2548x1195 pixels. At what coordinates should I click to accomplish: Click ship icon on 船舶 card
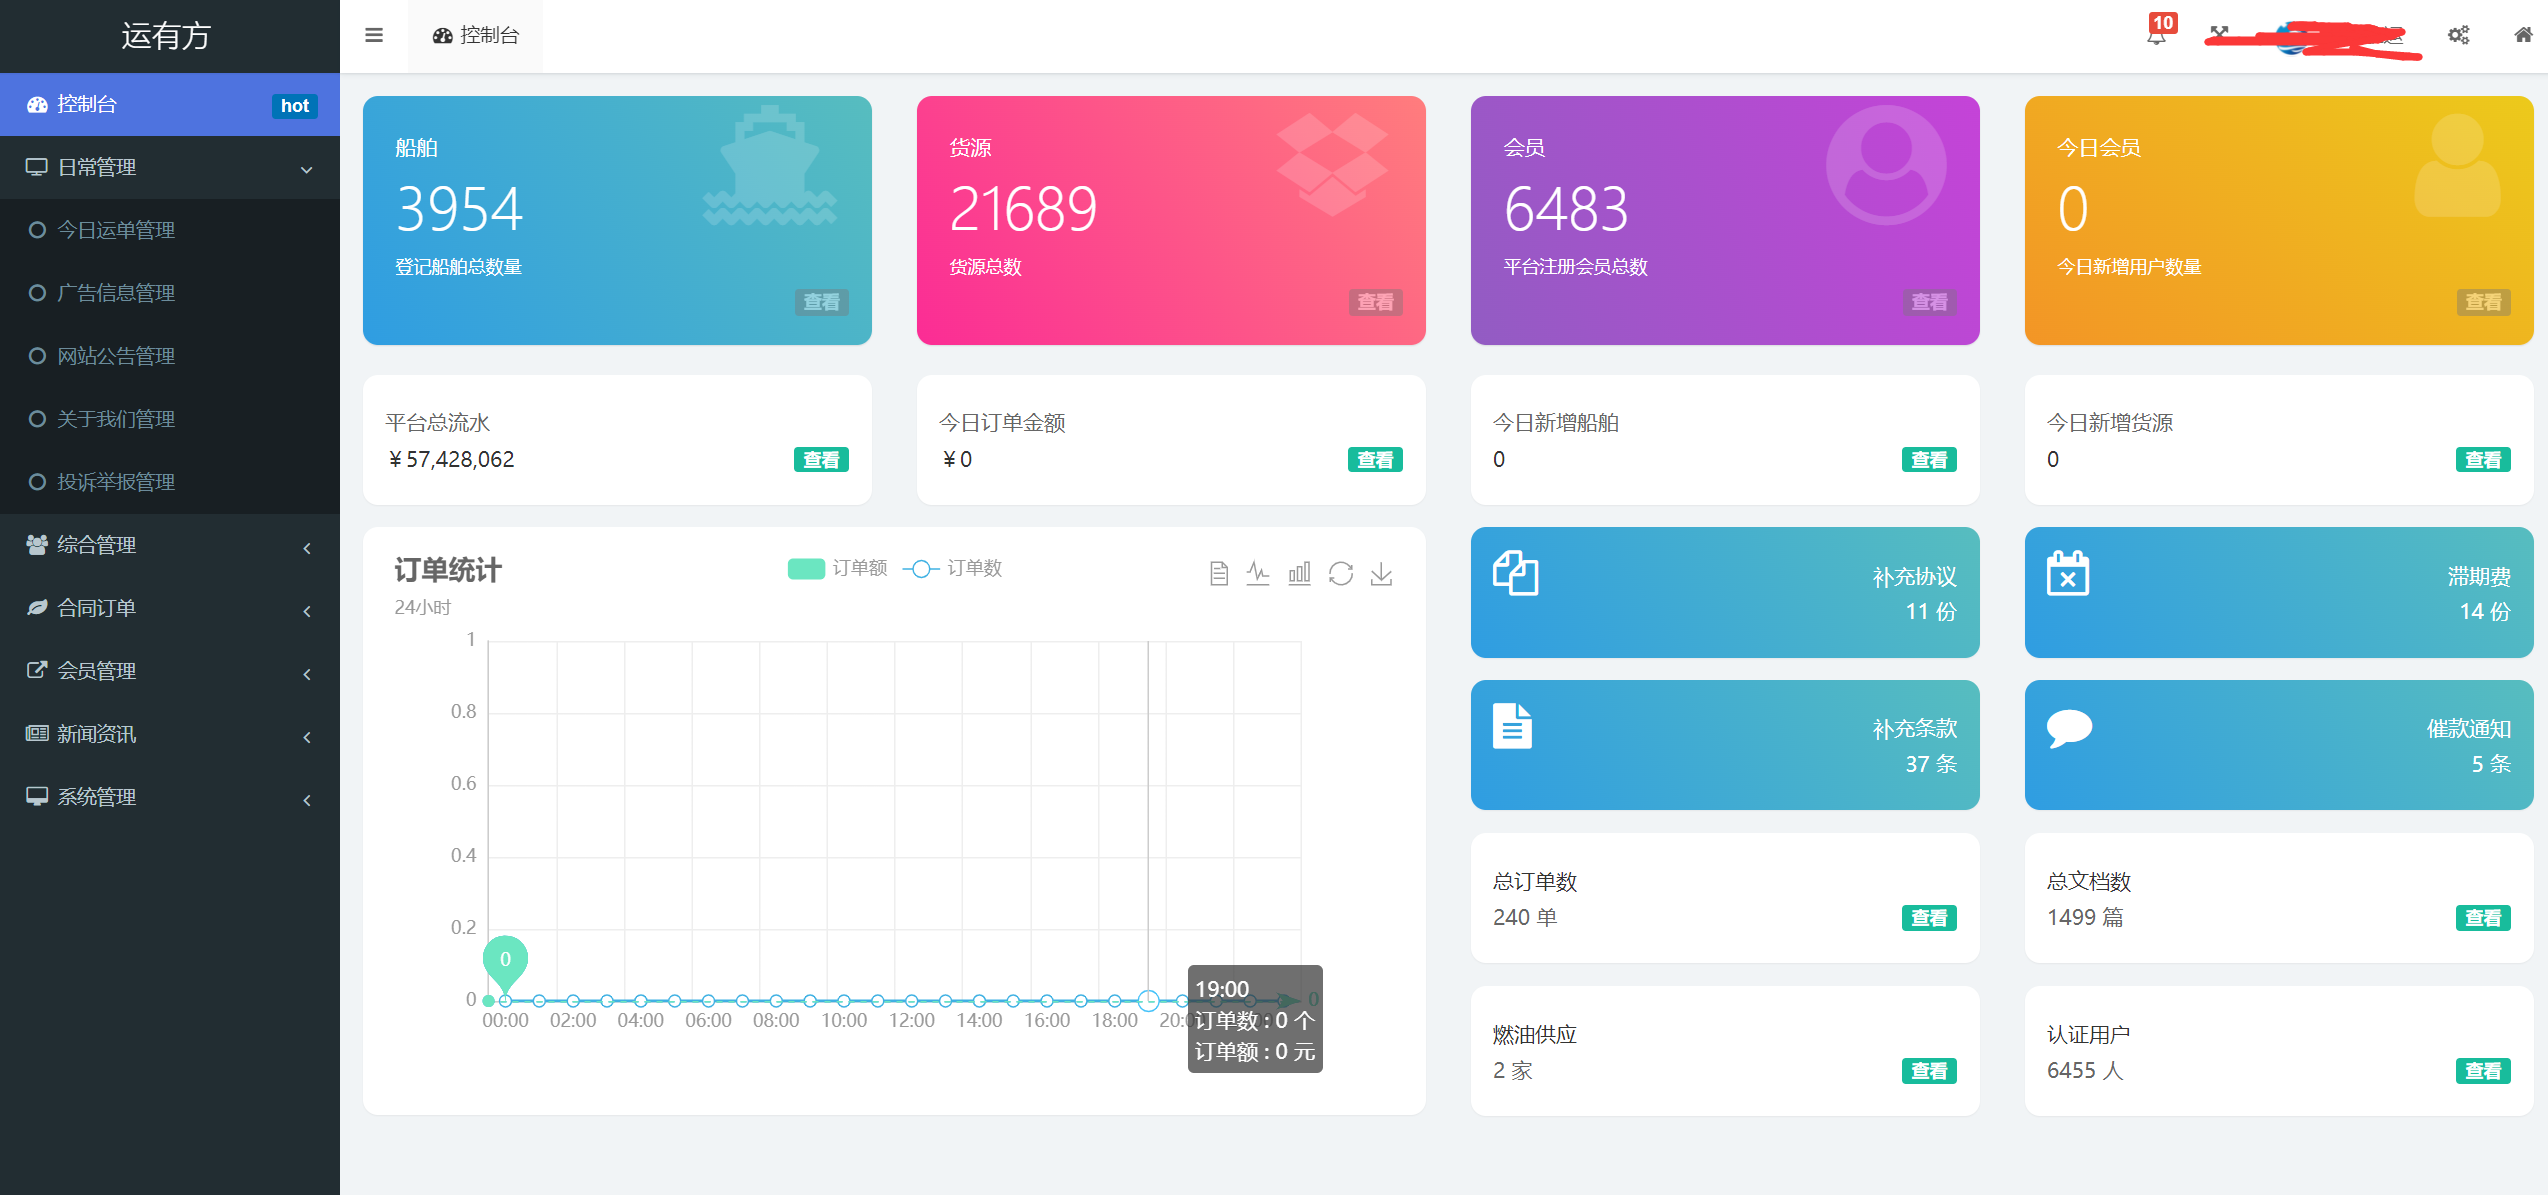[x=769, y=166]
